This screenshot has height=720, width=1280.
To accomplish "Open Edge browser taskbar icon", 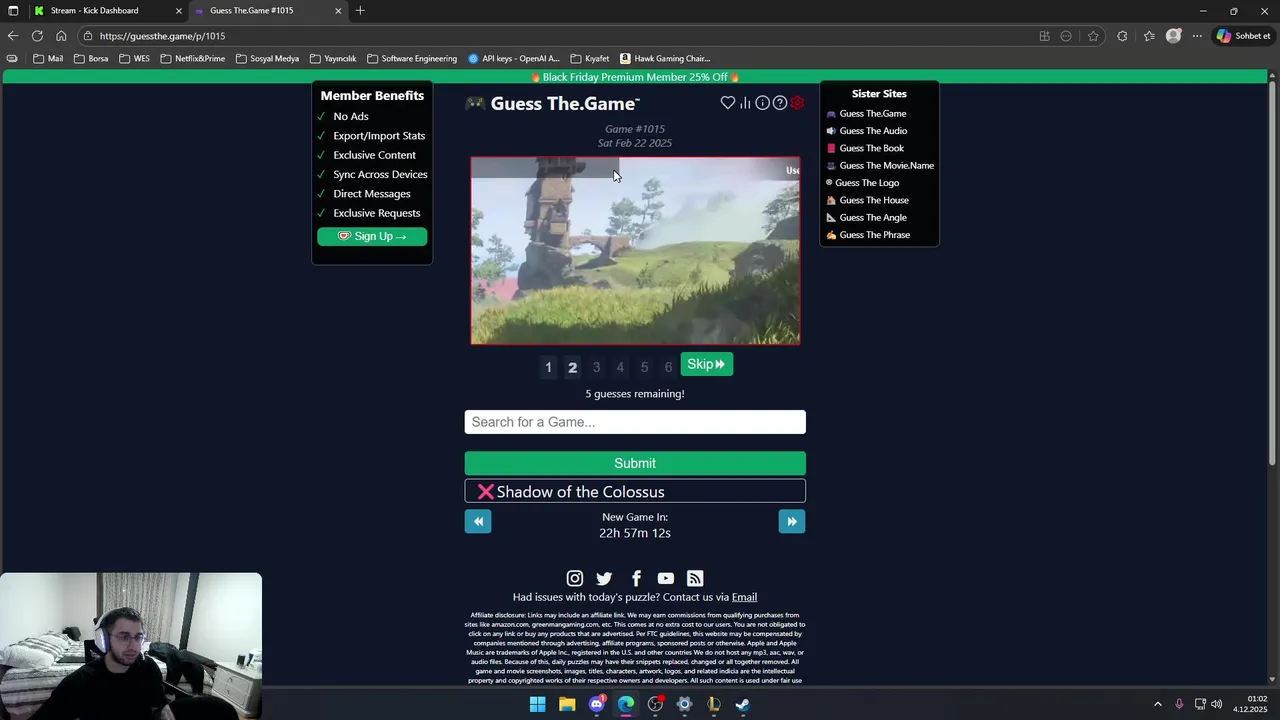I will [626, 704].
